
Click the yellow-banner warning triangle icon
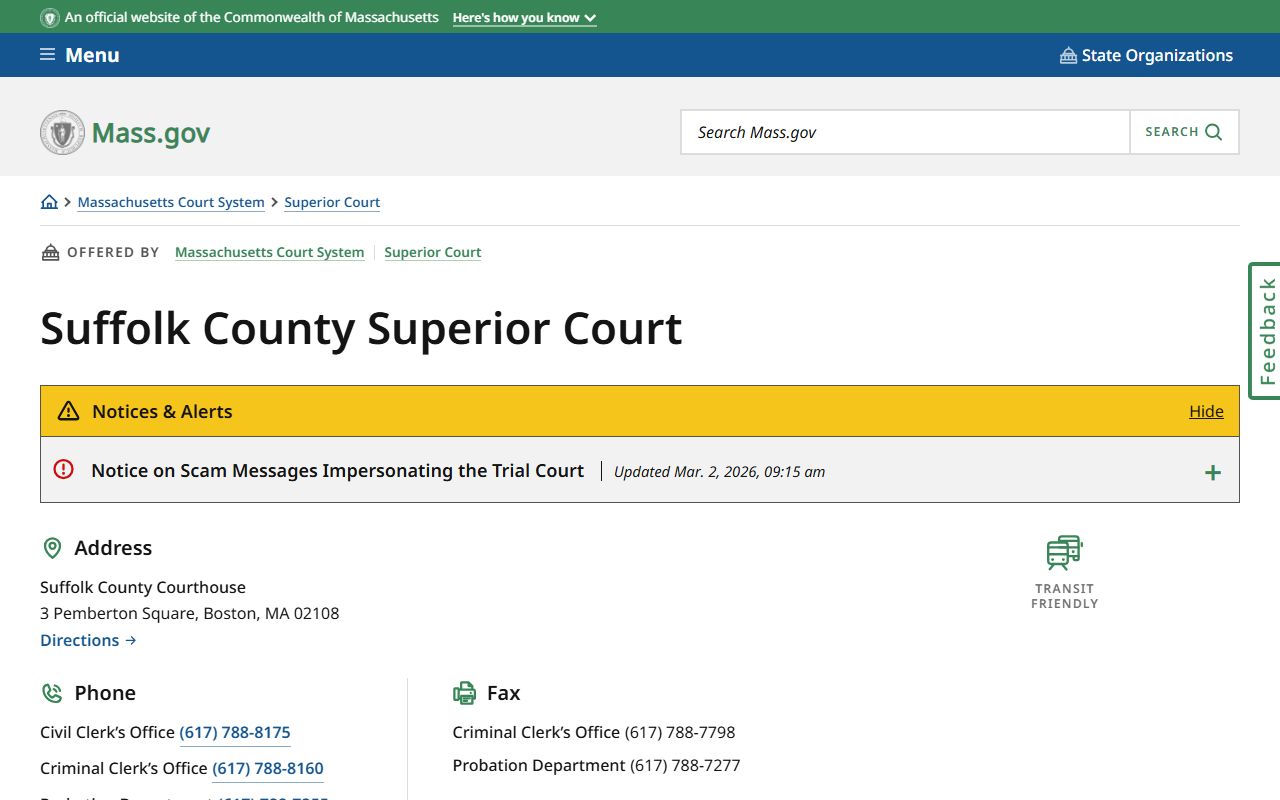click(x=68, y=411)
